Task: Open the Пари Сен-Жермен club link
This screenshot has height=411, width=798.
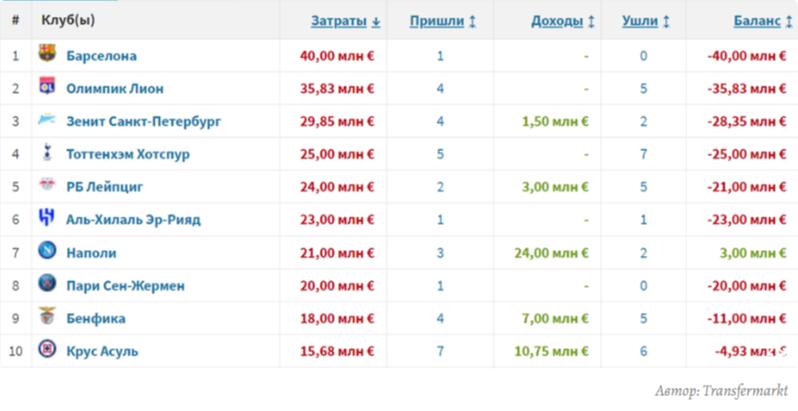Action: coord(125,285)
